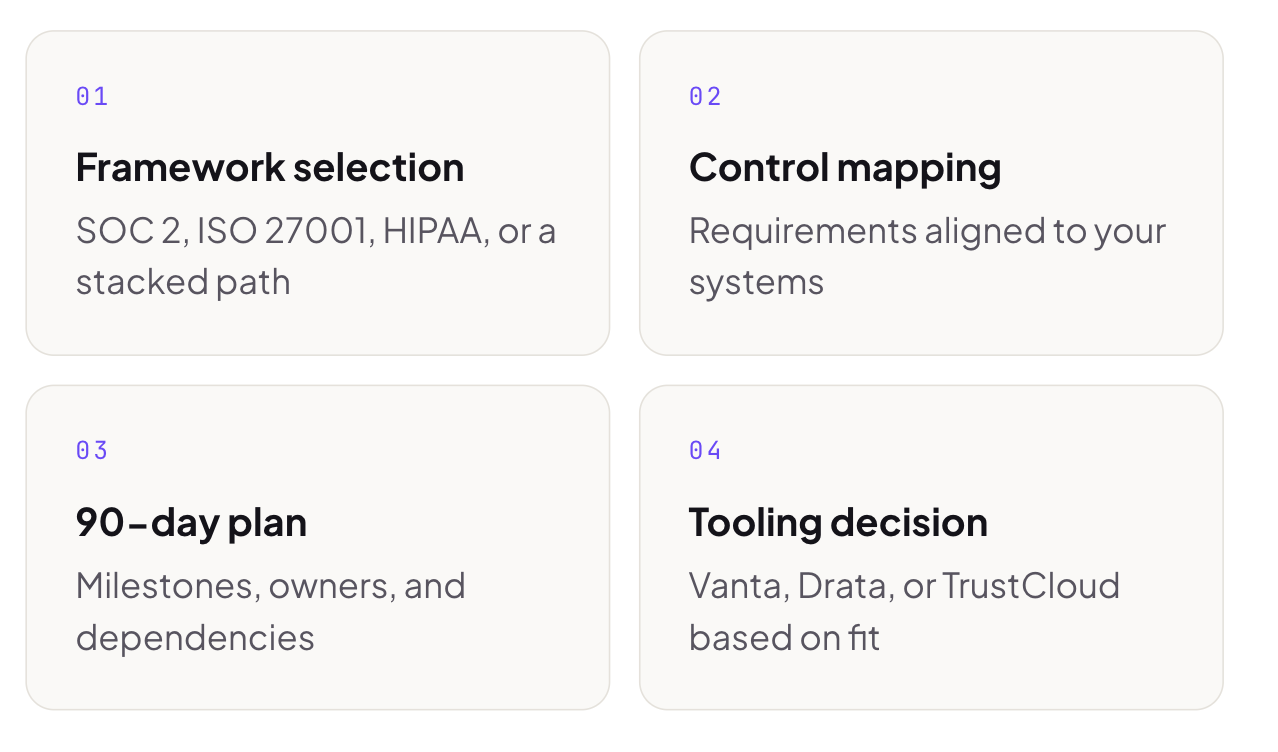This screenshot has width=1278, height=752.
Task: Click the 03 number label
Action: 92,450
